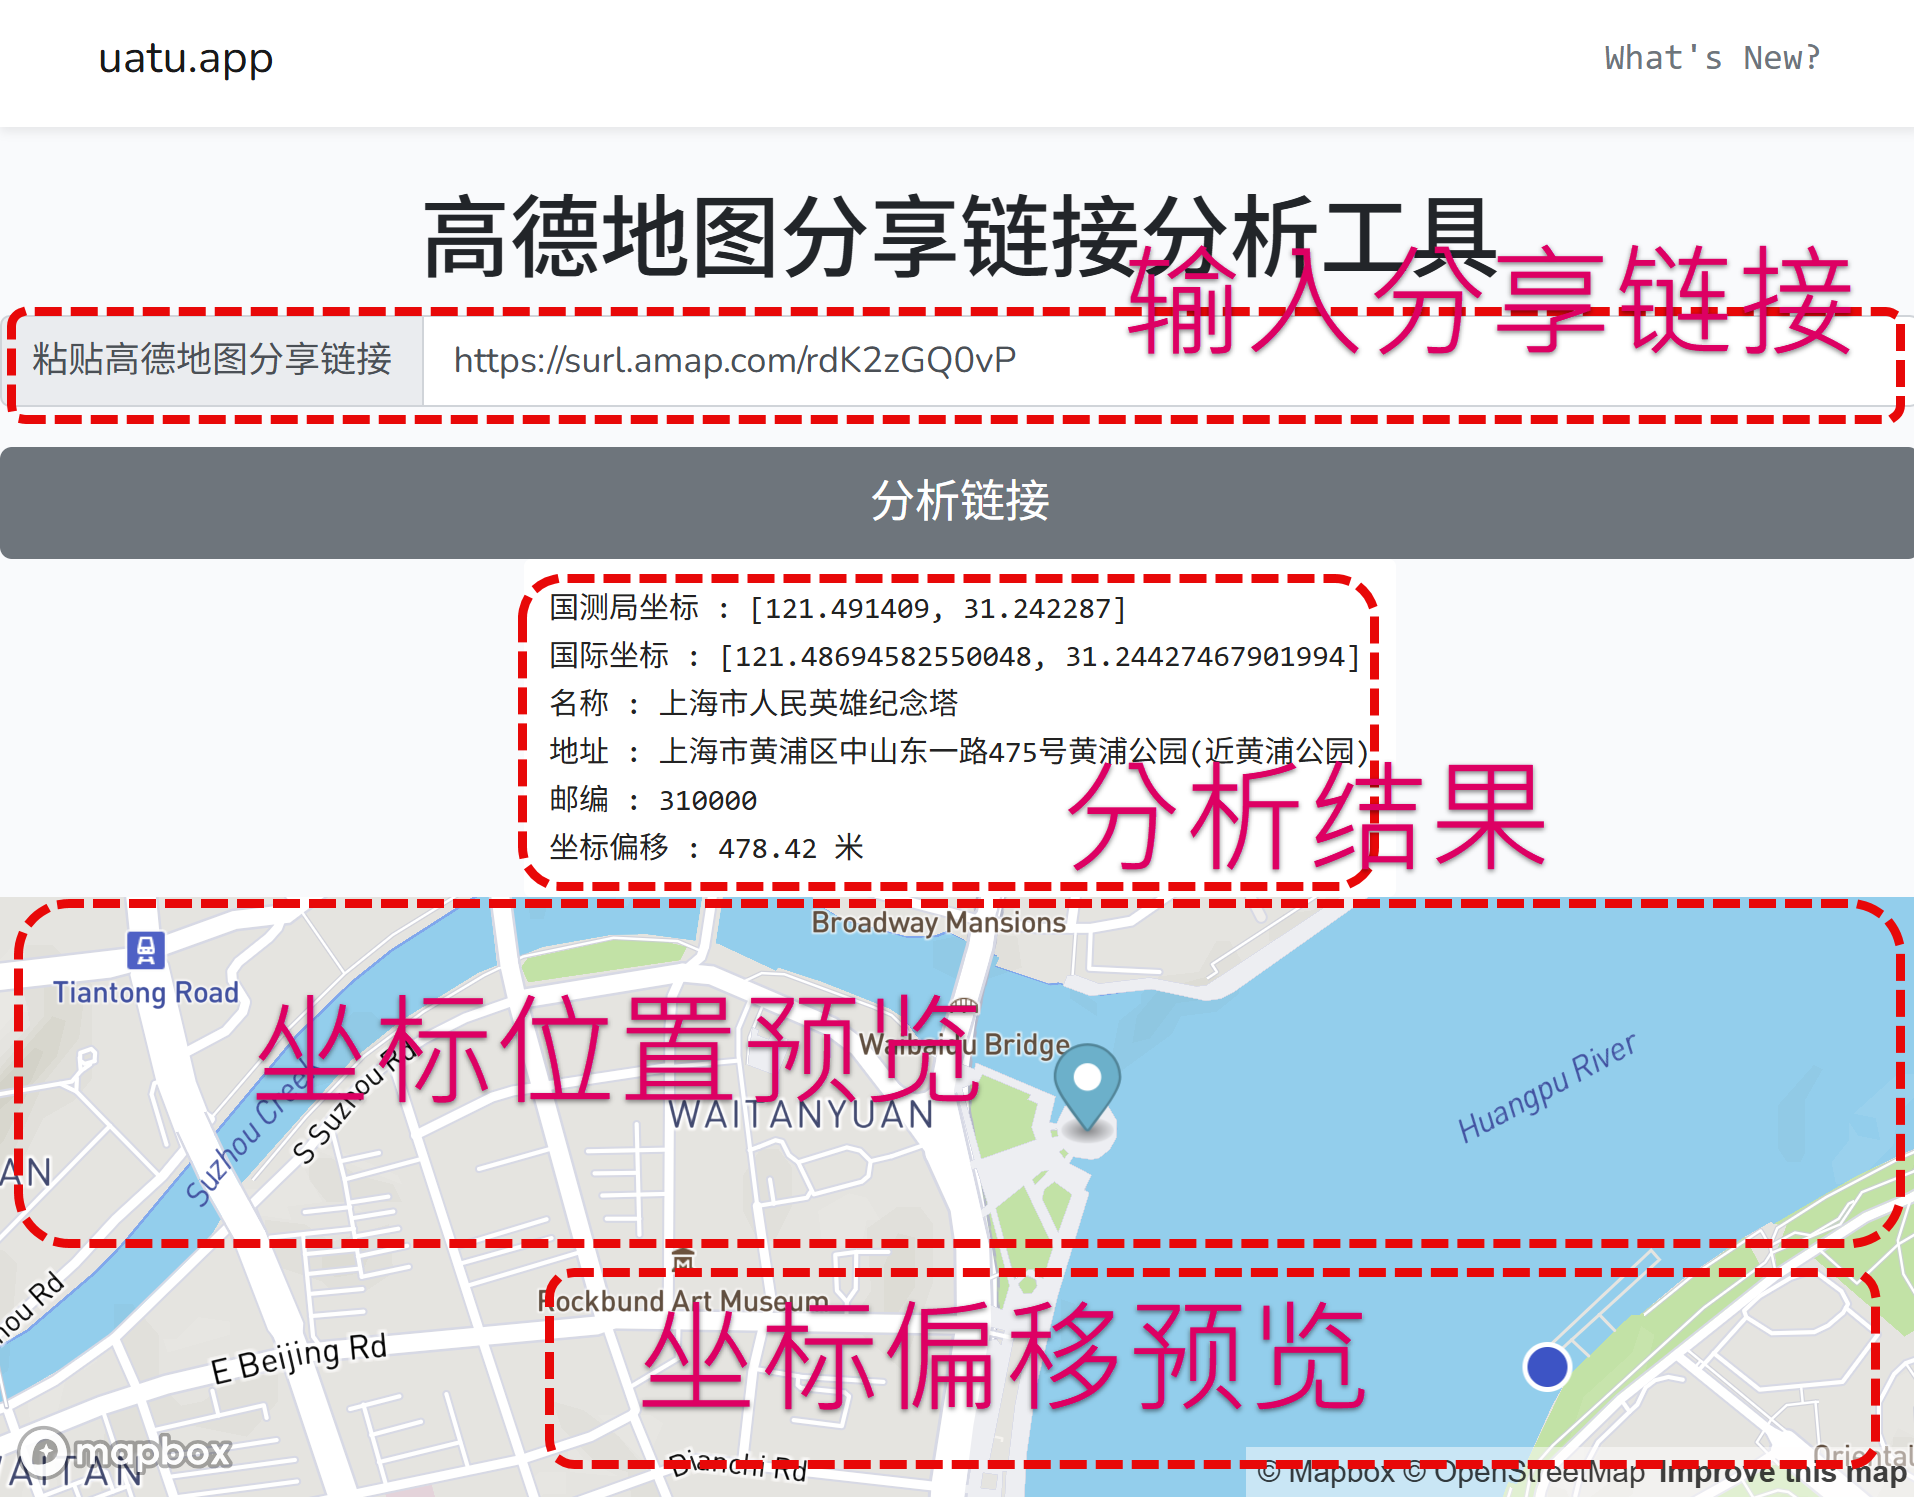This screenshot has height=1497, width=1914.
Task: Select the 国测局坐标 result line
Action: pos(838,608)
